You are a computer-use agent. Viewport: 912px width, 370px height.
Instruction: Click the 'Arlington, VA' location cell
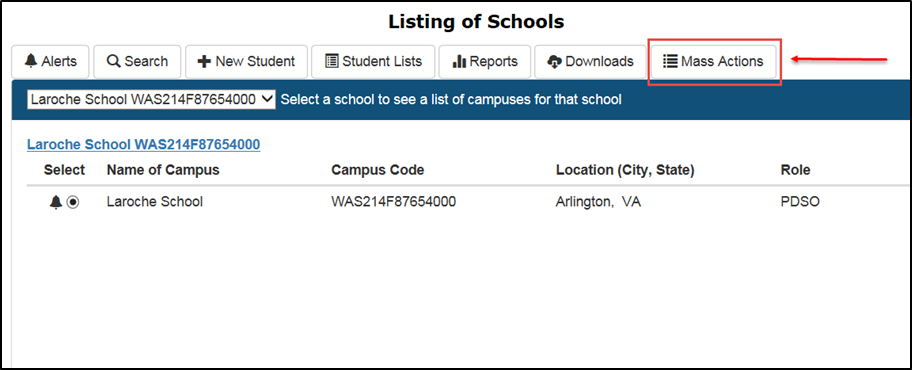(598, 202)
